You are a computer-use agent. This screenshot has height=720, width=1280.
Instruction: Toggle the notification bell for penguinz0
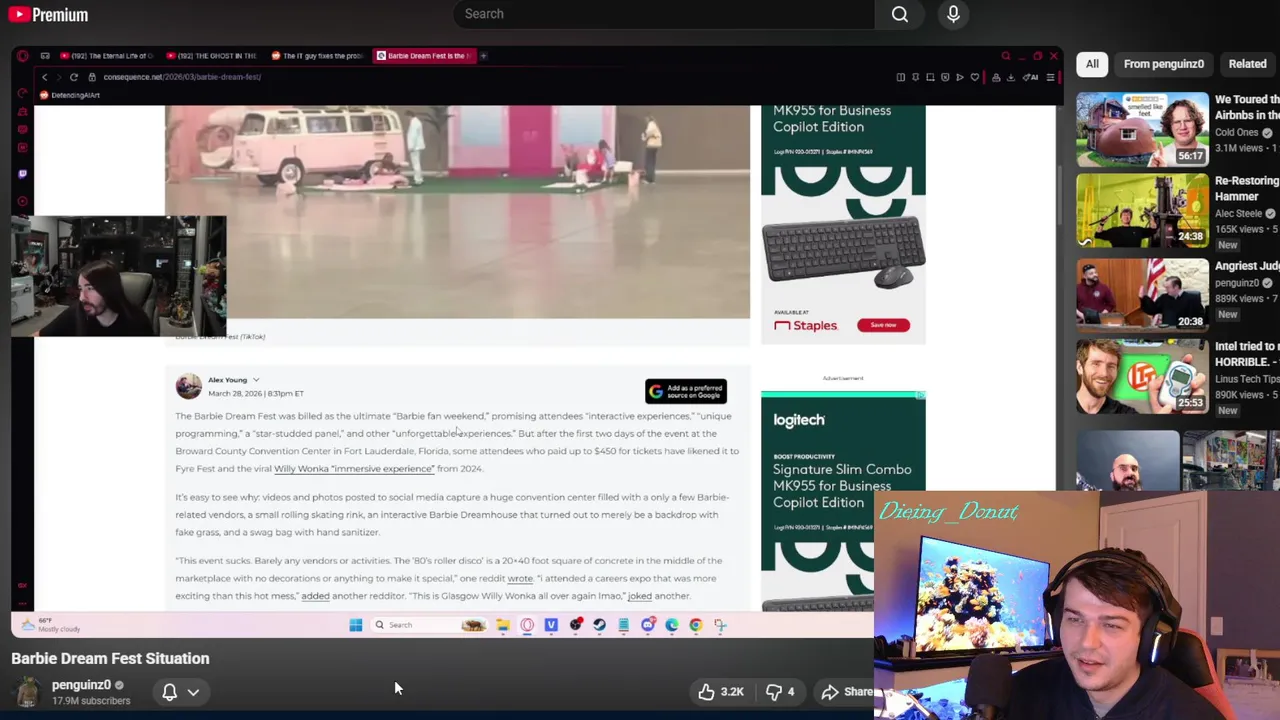click(x=169, y=692)
